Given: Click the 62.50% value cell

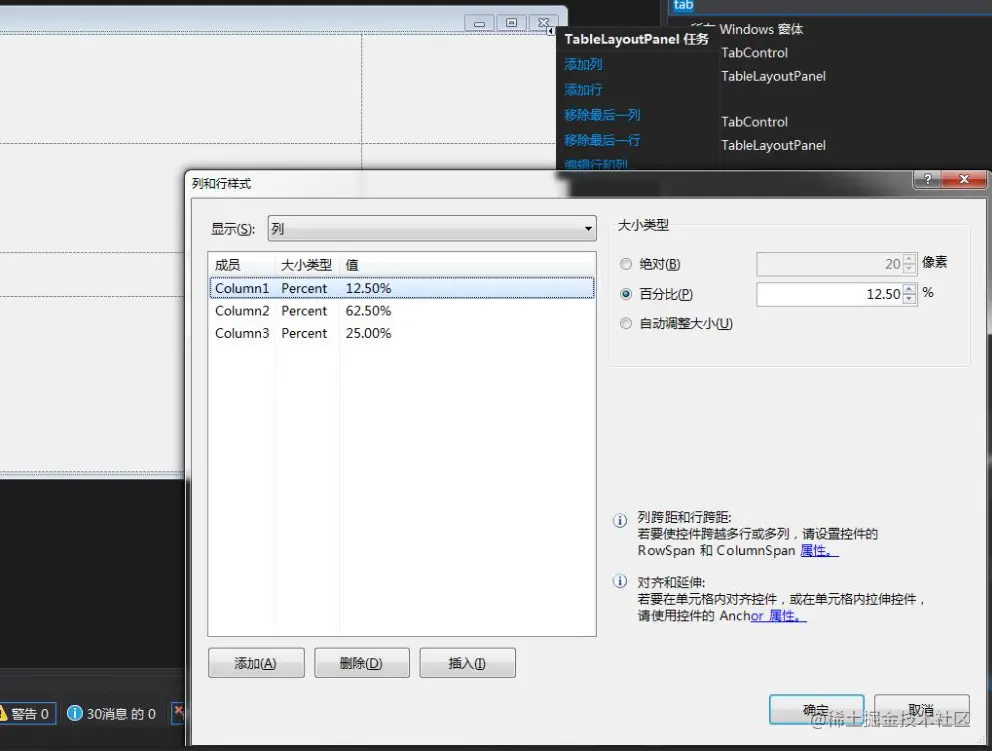Looking at the screenshot, I should click(x=368, y=311).
